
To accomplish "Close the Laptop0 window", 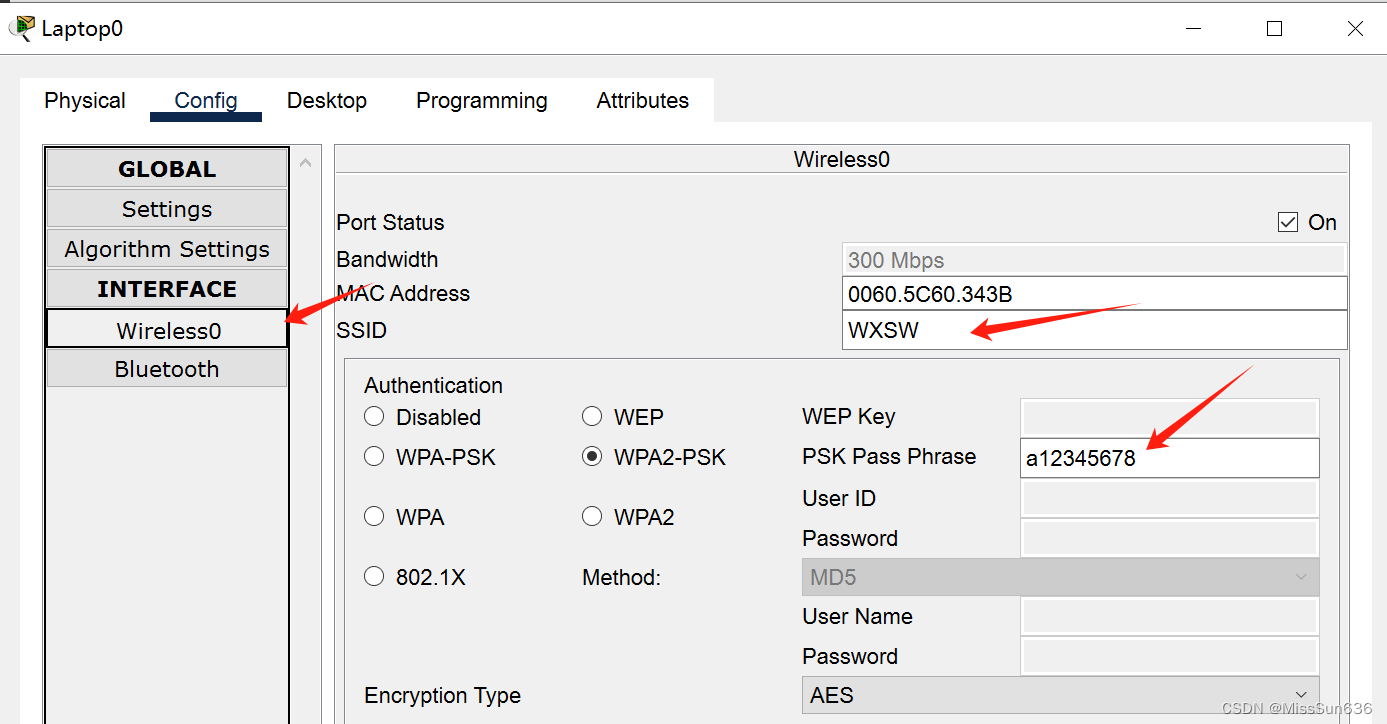I will (1355, 29).
